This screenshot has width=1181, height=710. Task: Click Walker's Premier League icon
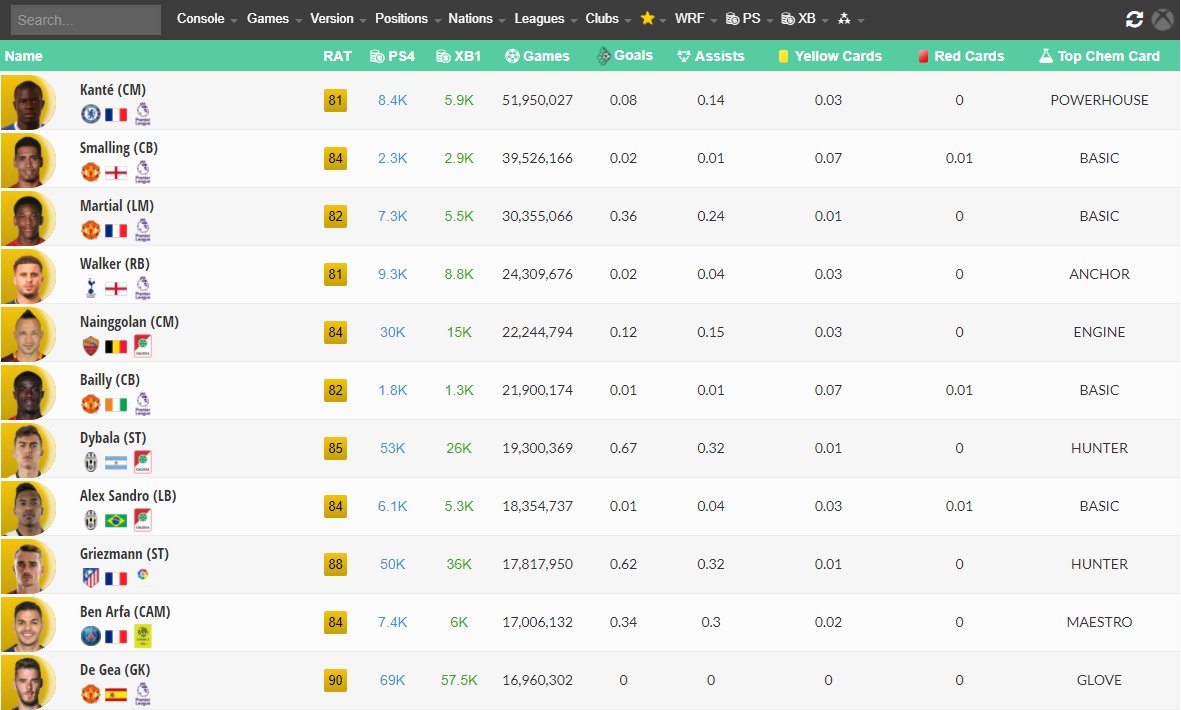coord(142,288)
